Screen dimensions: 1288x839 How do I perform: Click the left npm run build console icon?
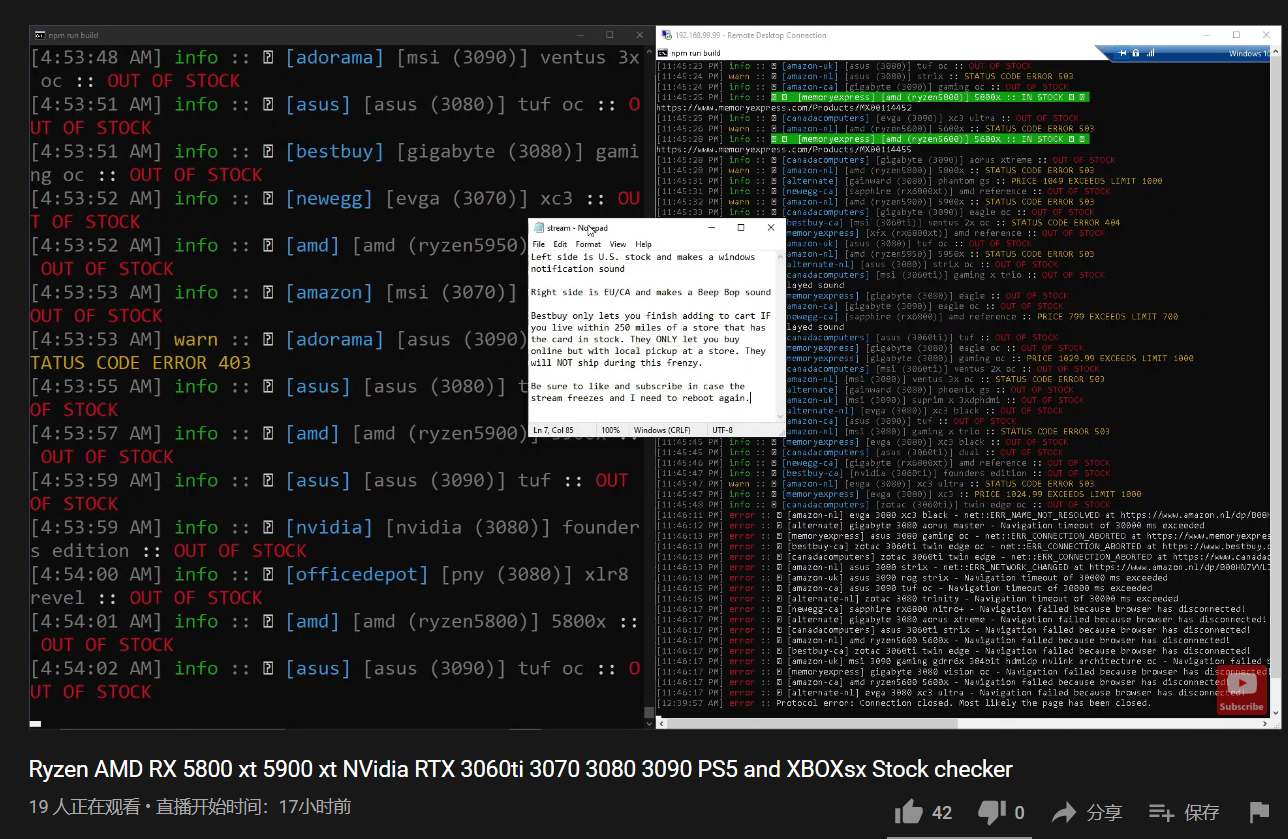[x=39, y=35]
